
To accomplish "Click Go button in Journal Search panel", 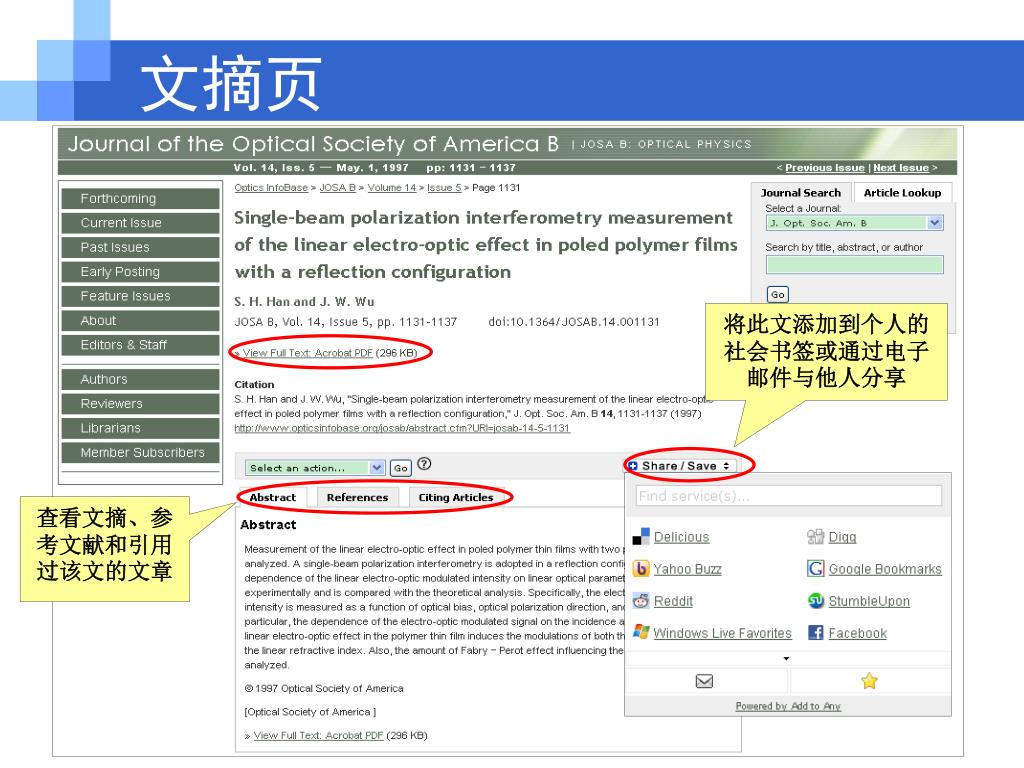I will [x=777, y=295].
